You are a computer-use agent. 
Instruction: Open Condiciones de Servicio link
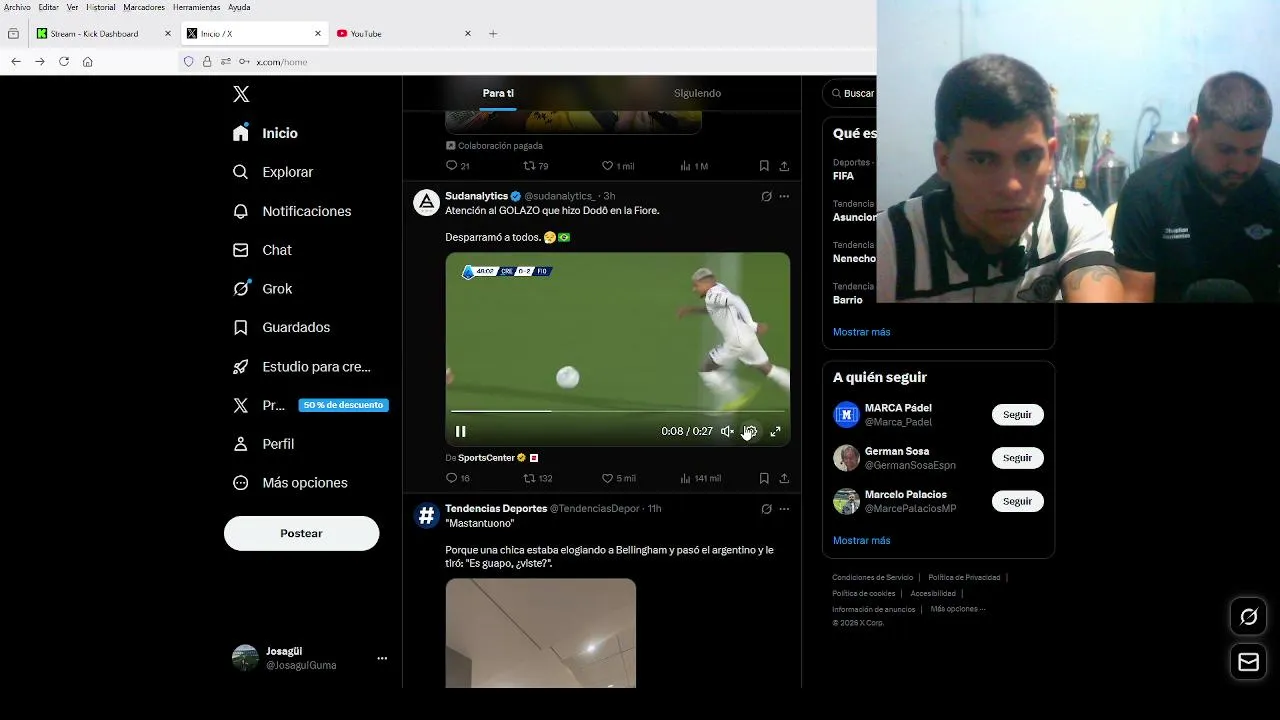tap(873, 578)
